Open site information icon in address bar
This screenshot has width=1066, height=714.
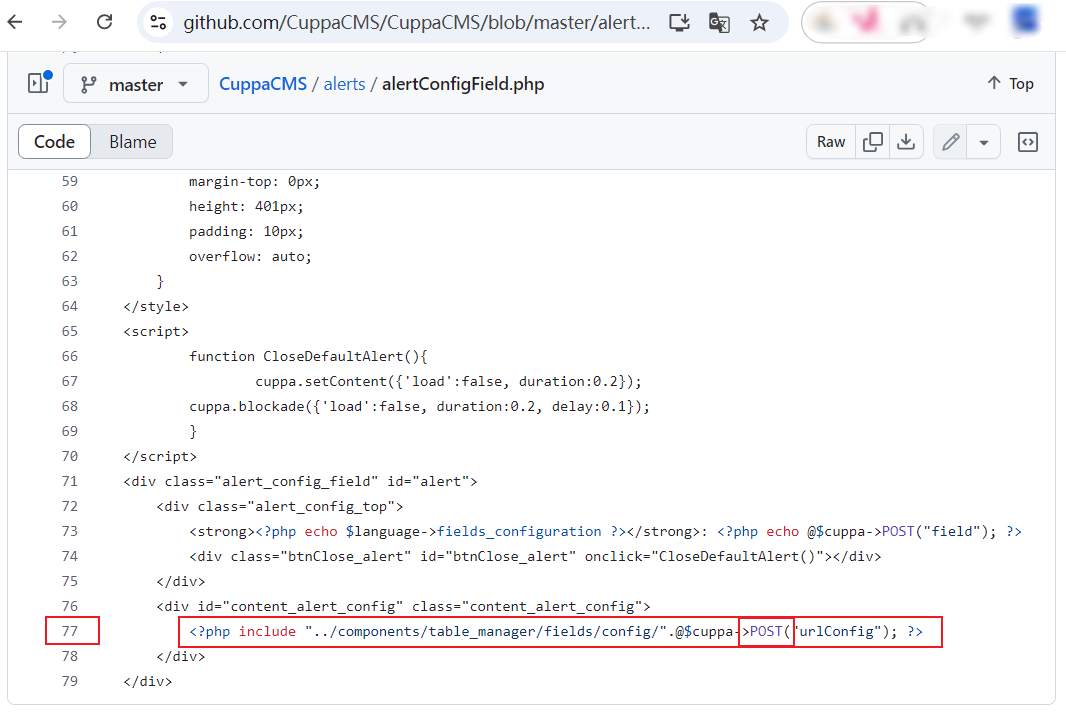157,22
